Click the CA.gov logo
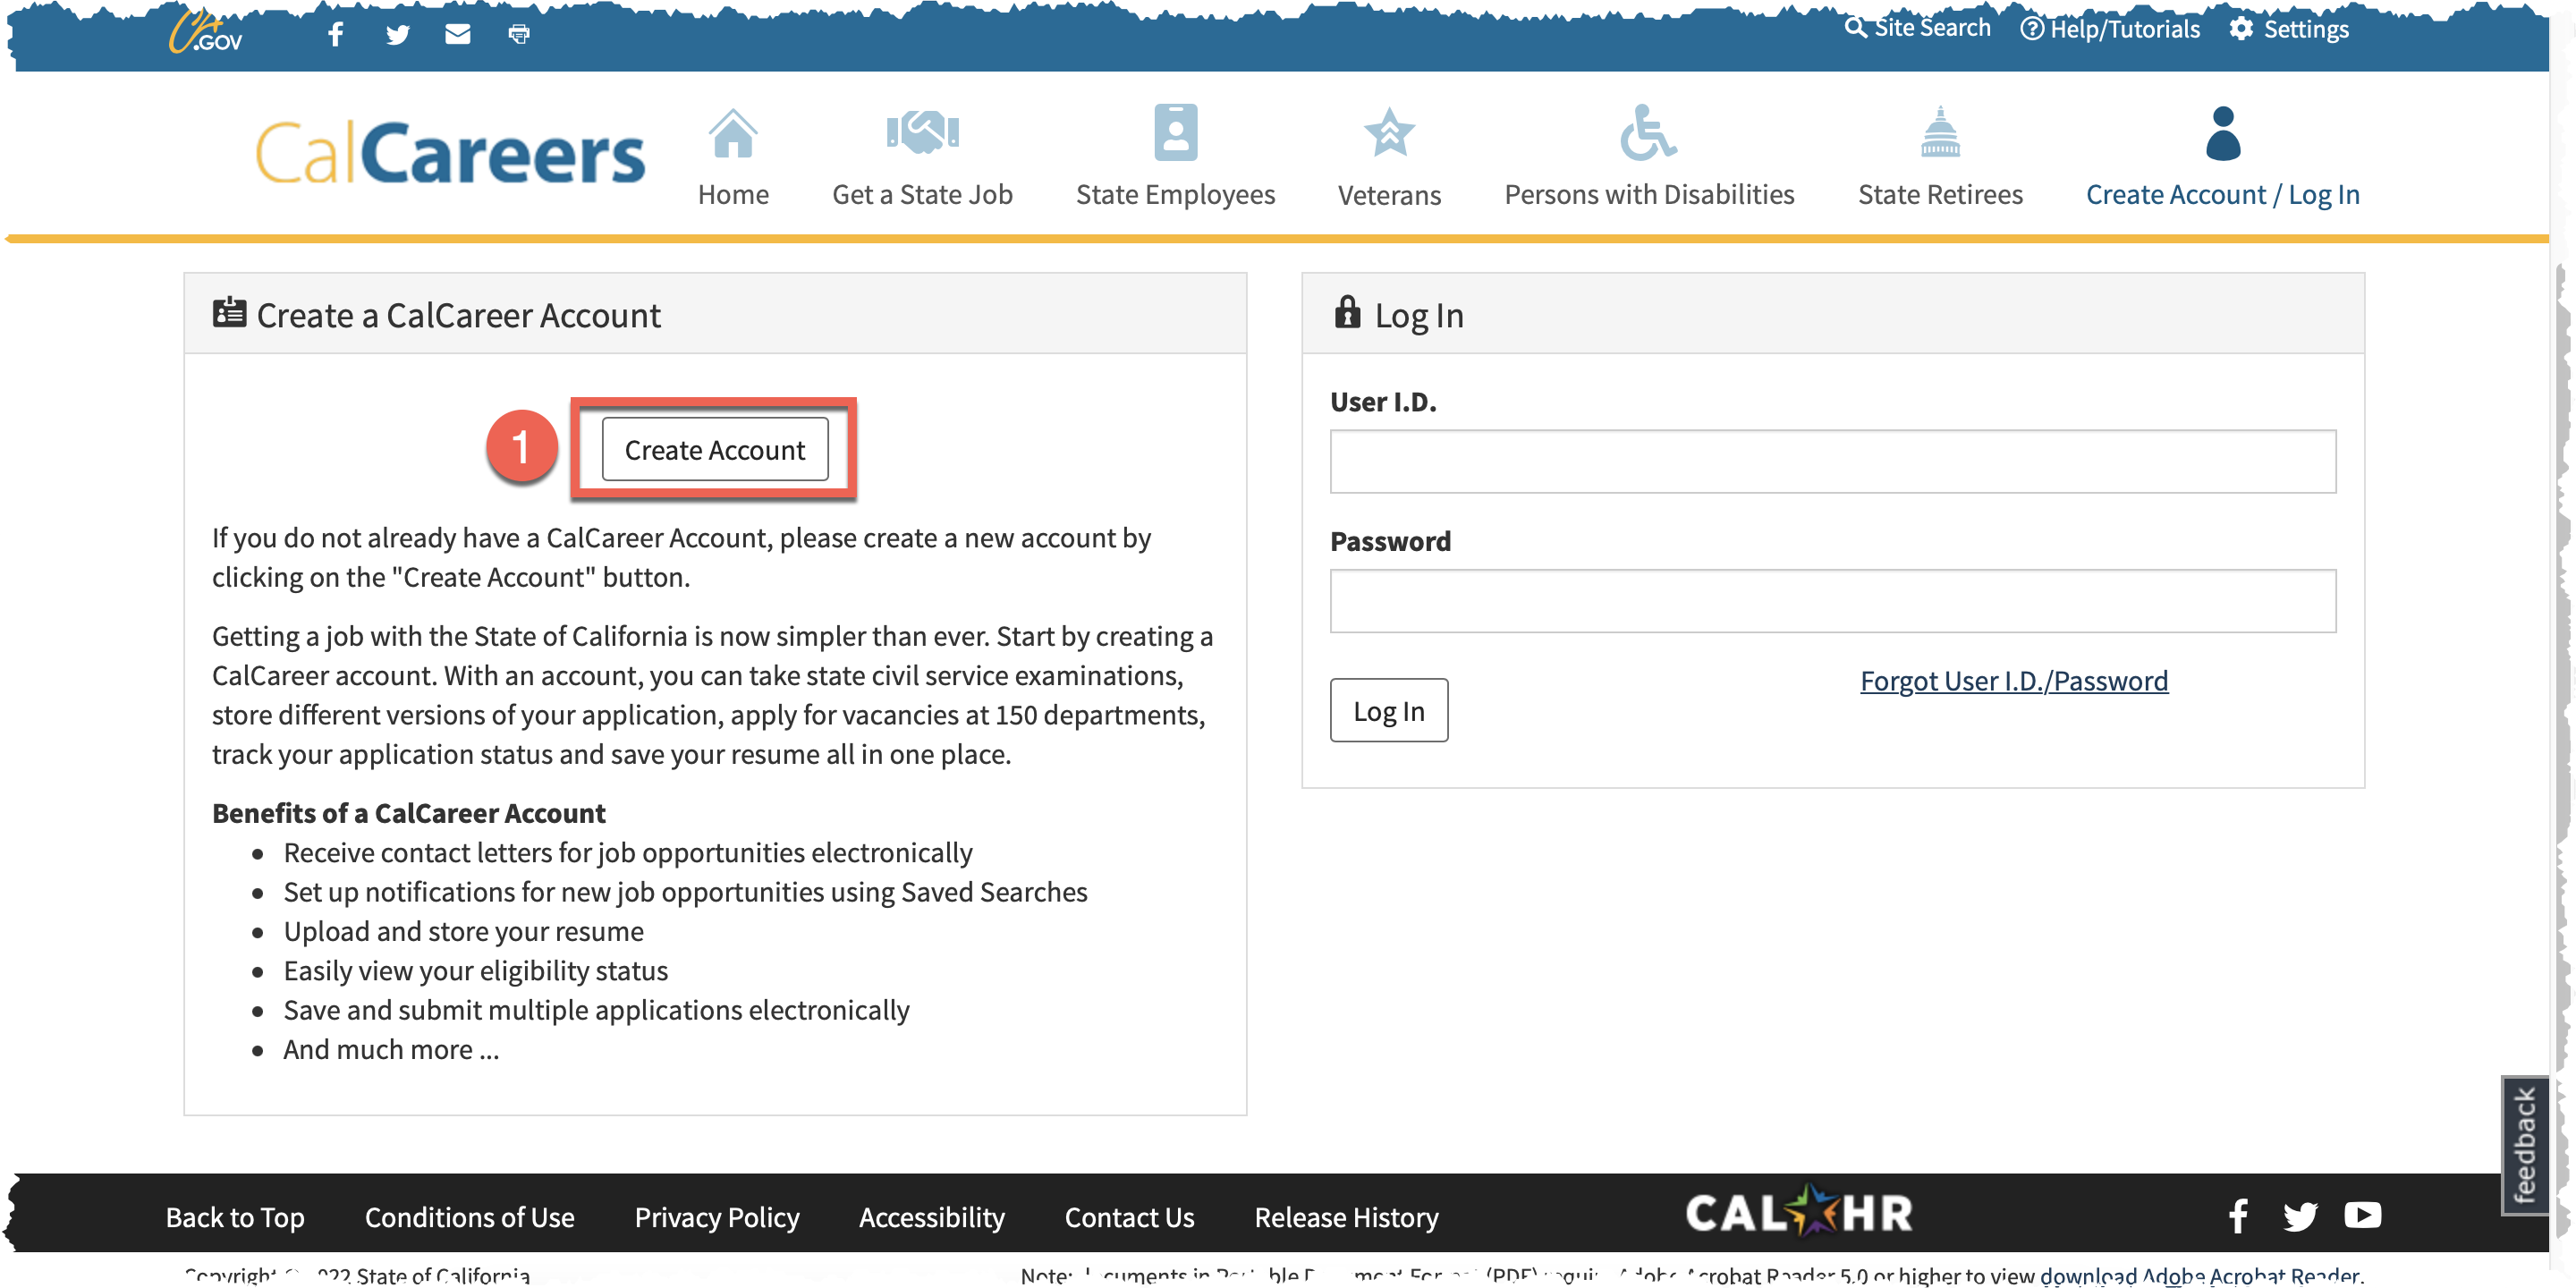The width and height of the screenshot is (2576, 1288). click(206, 32)
